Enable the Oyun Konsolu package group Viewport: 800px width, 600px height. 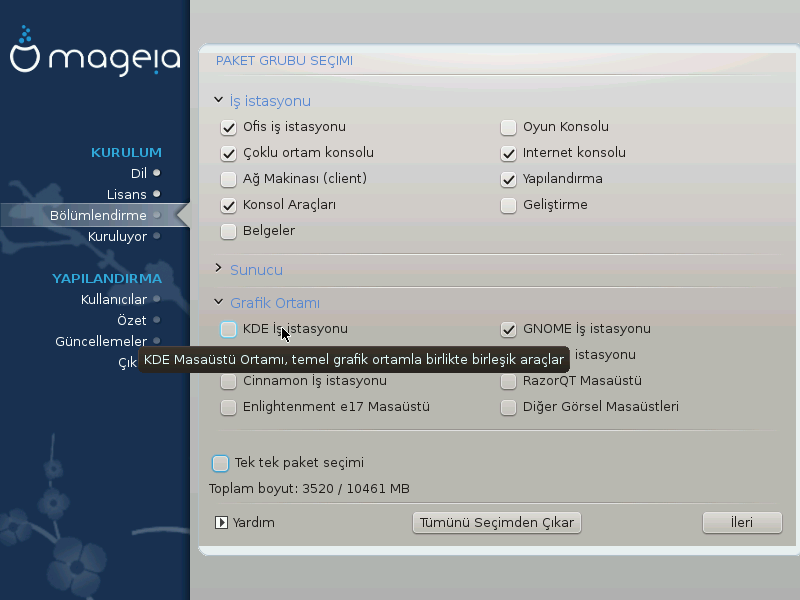coord(508,127)
